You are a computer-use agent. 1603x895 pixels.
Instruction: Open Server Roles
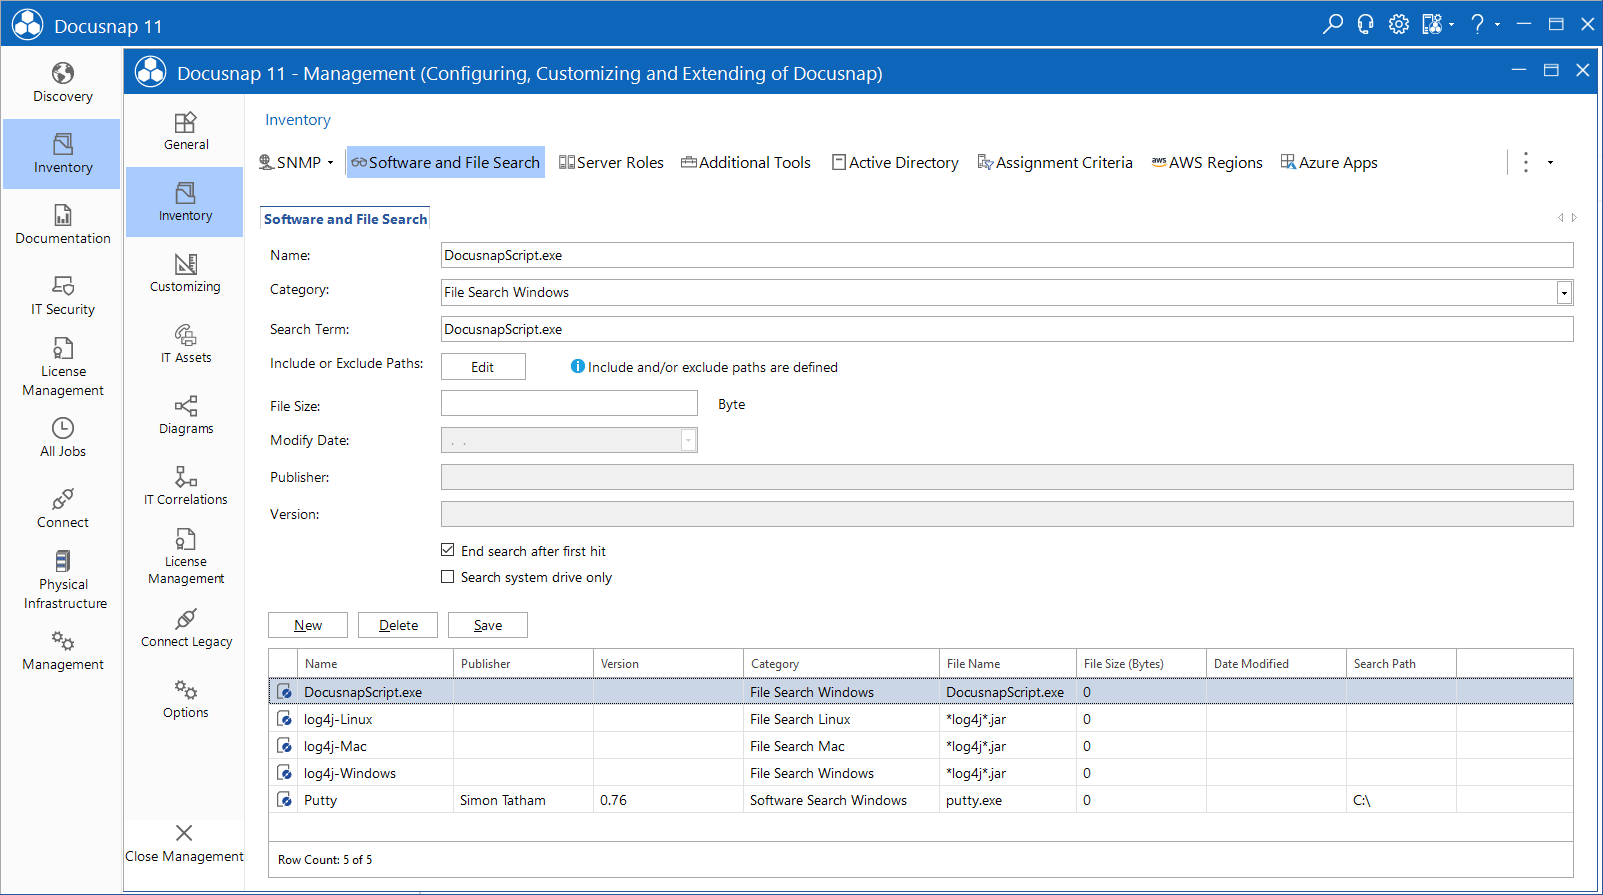pos(611,162)
